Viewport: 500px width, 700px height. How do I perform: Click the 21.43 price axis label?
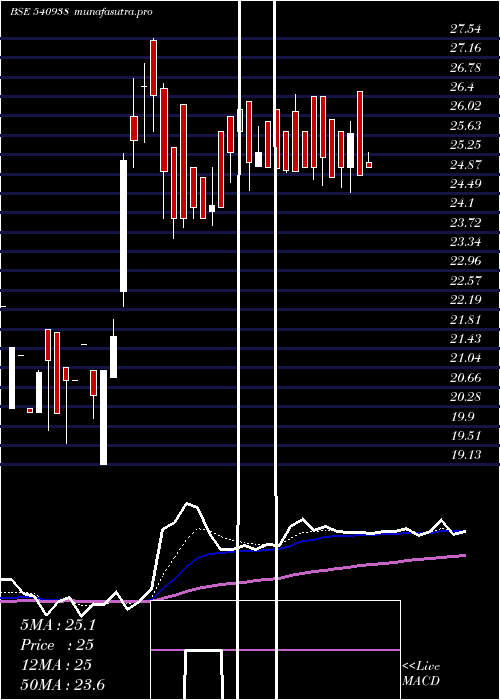tap(466, 339)
